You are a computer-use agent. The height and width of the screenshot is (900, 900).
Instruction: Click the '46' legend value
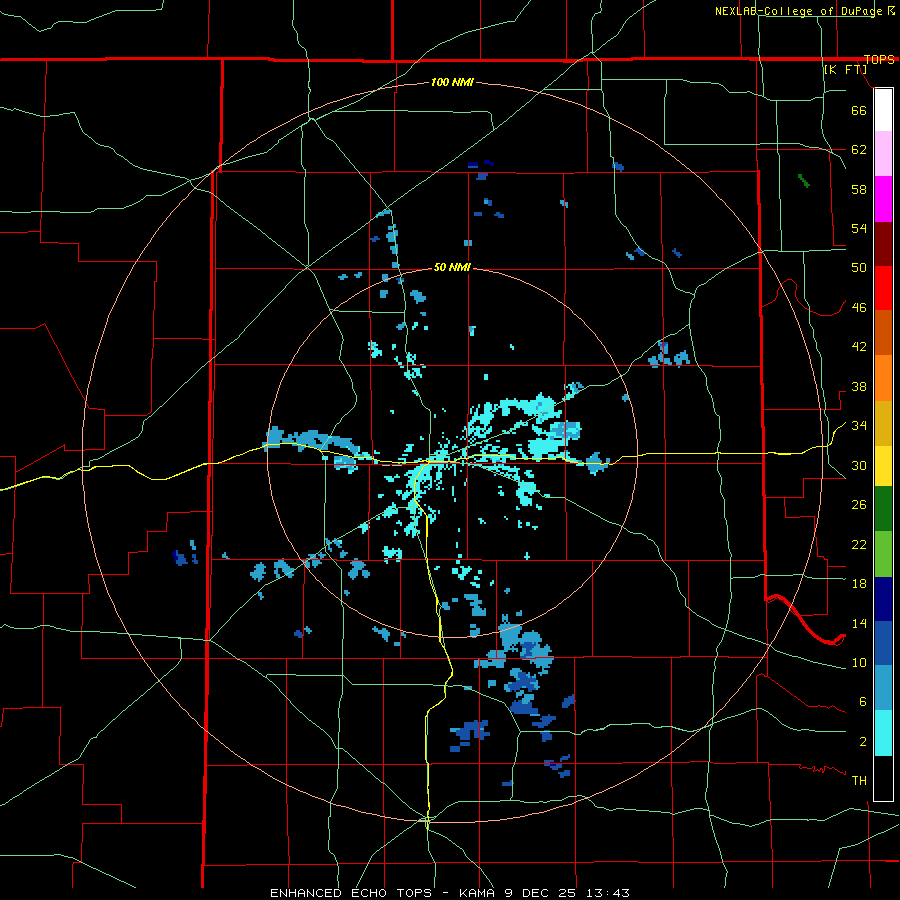point(859,308)
